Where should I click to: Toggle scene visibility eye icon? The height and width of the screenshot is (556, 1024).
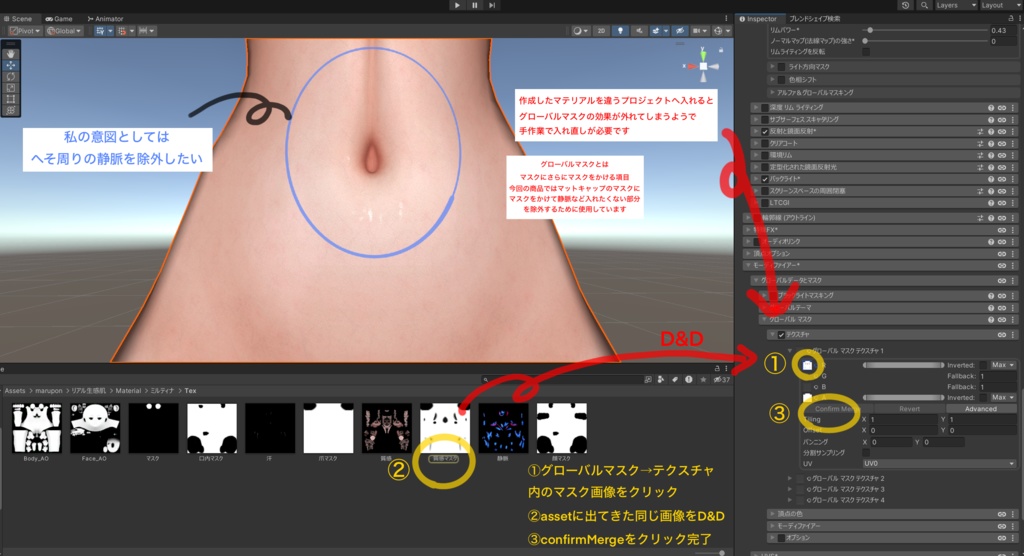(x=680, y=31)
